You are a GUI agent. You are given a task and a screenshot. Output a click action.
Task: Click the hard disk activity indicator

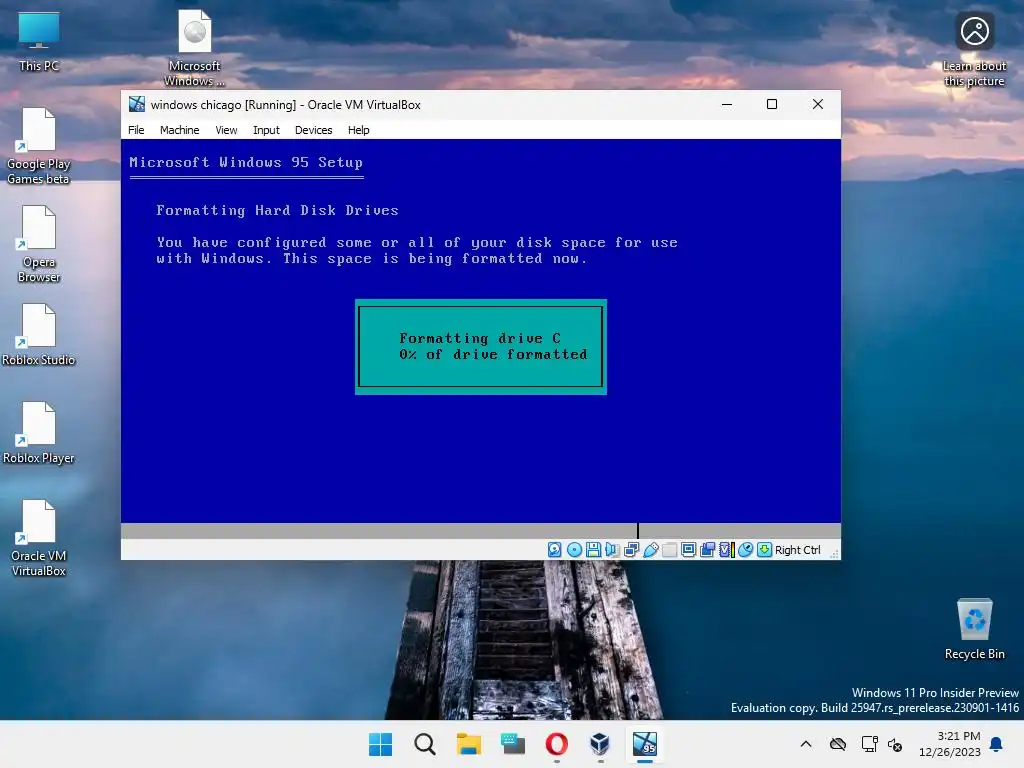point(554,550)
